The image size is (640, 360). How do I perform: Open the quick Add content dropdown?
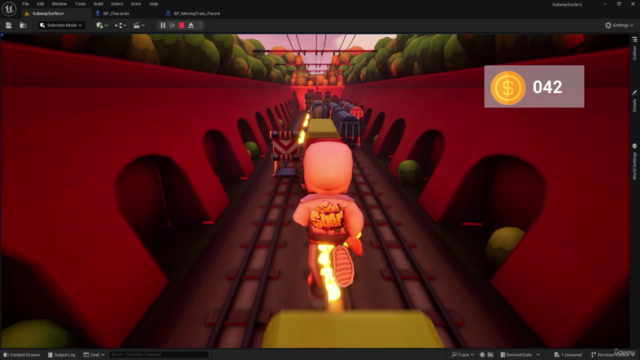[102, 25]
